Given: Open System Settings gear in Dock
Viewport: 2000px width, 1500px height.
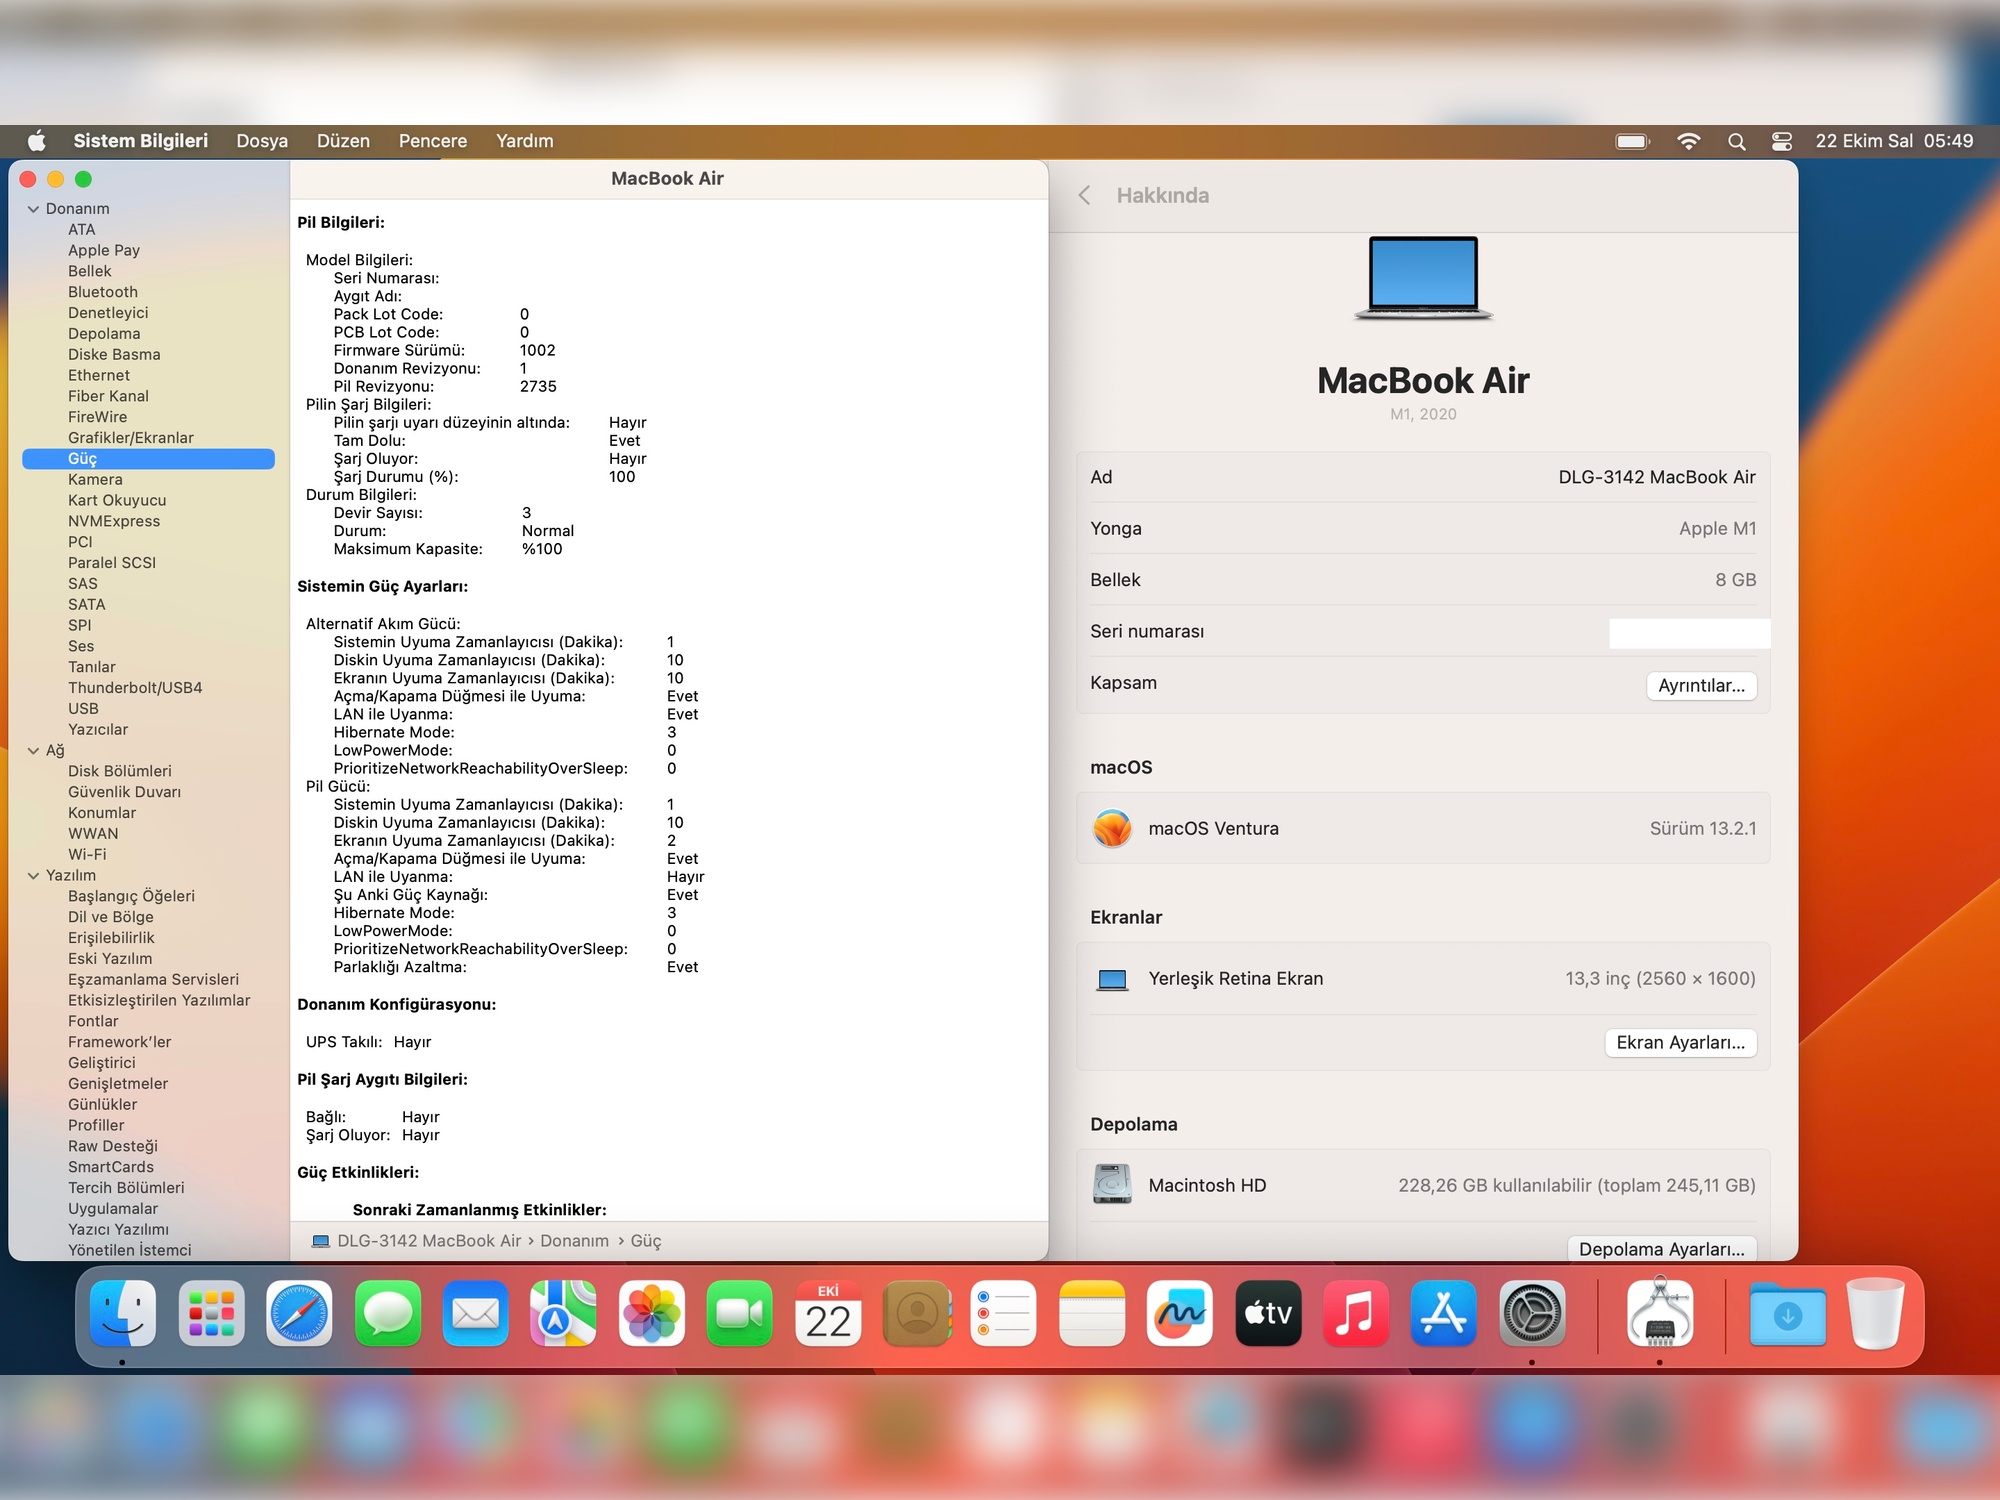Looking at the screenshot, I should click(1532, 1313).
